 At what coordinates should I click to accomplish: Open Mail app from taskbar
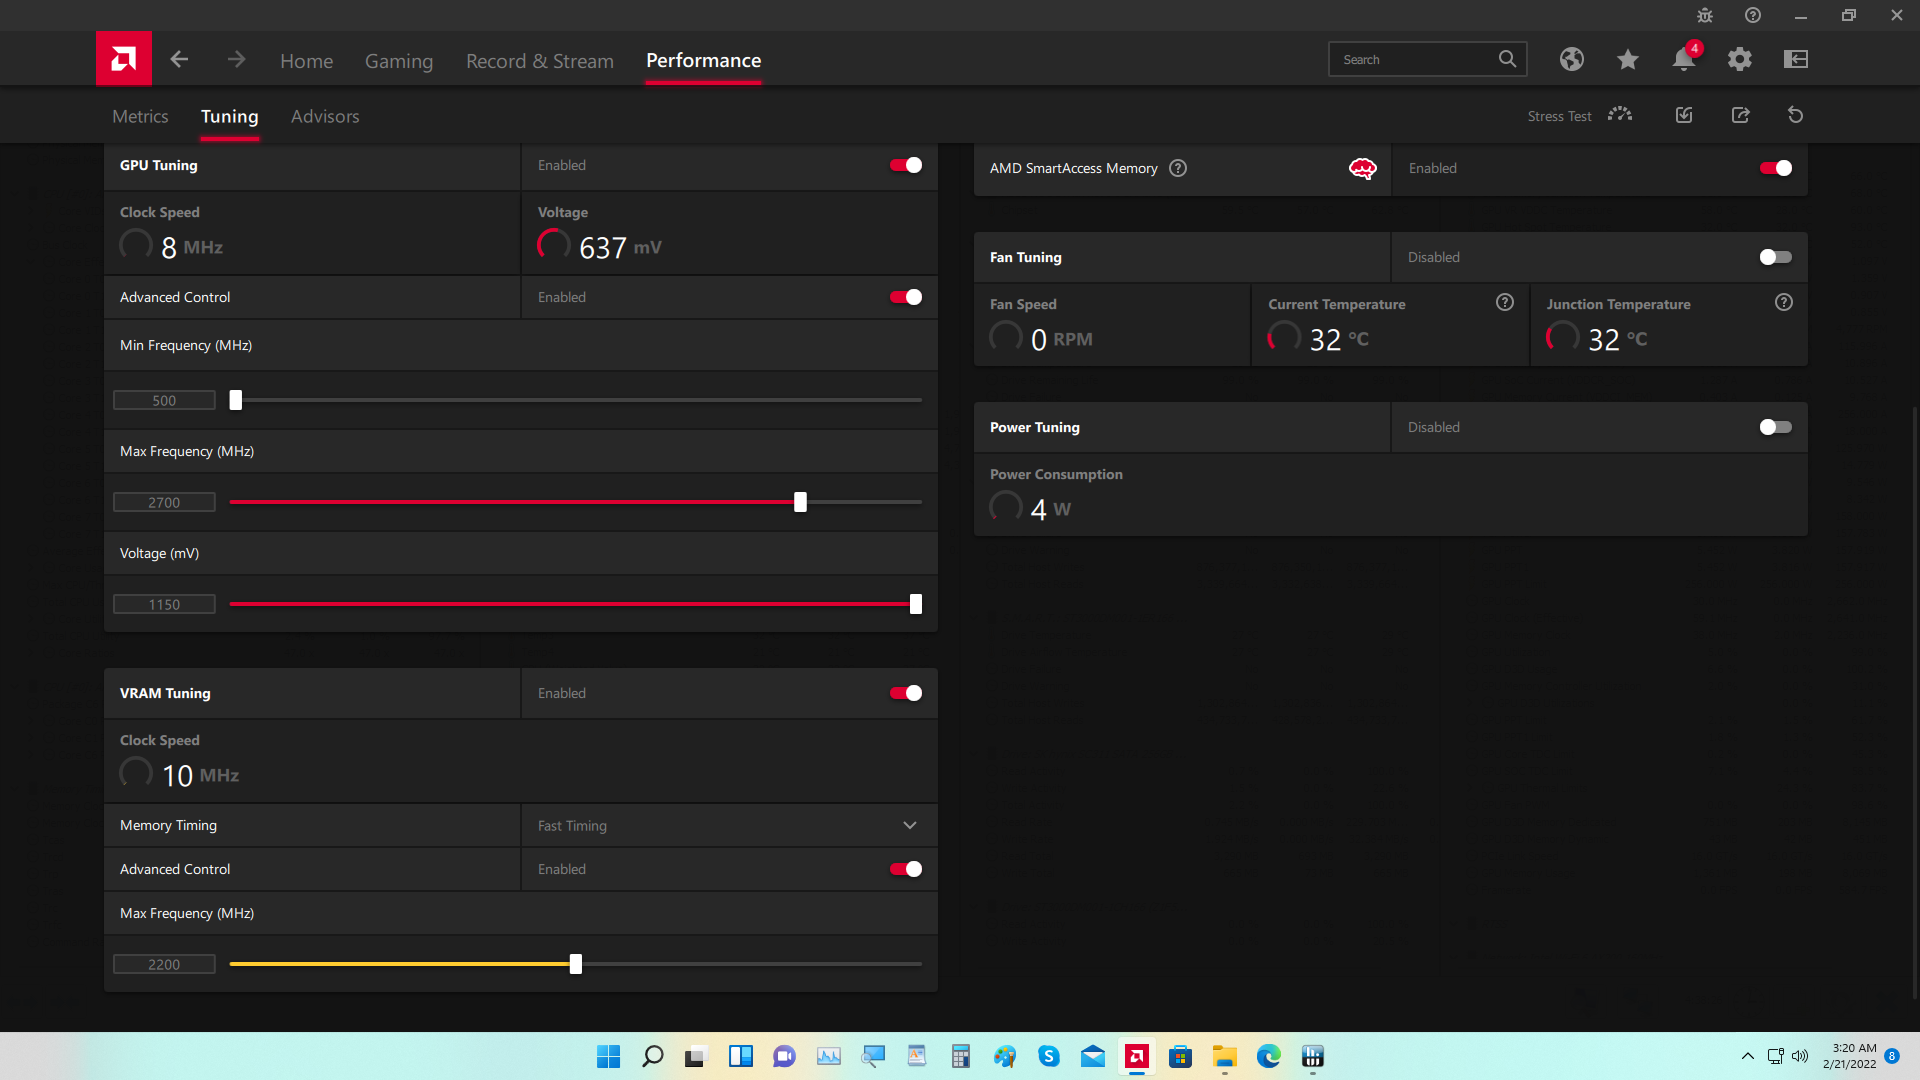coord(1093,1056)
